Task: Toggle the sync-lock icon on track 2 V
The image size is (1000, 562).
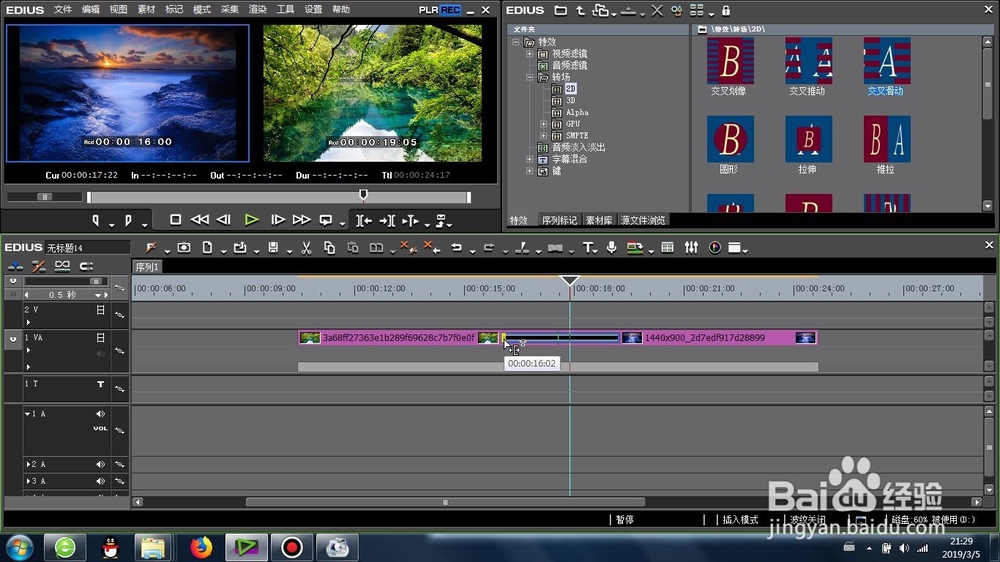Action: tap(119, 314)
